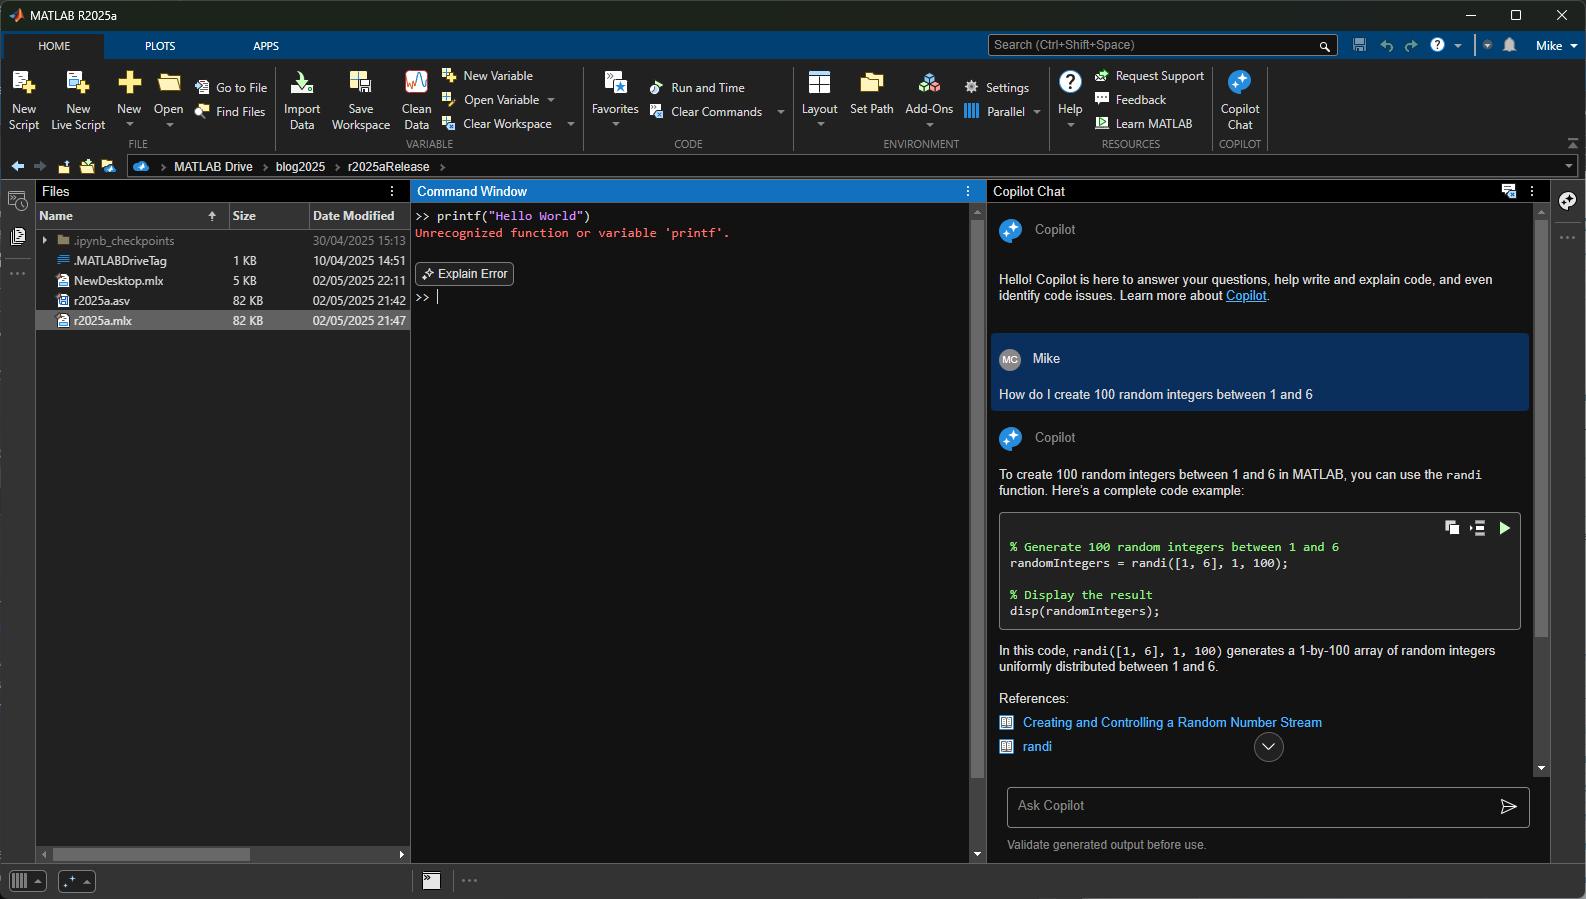Viewport: 1586px width, 899px height.
Task: Click the Files panel horizontal scrollbar
Action: coord(151,855)
